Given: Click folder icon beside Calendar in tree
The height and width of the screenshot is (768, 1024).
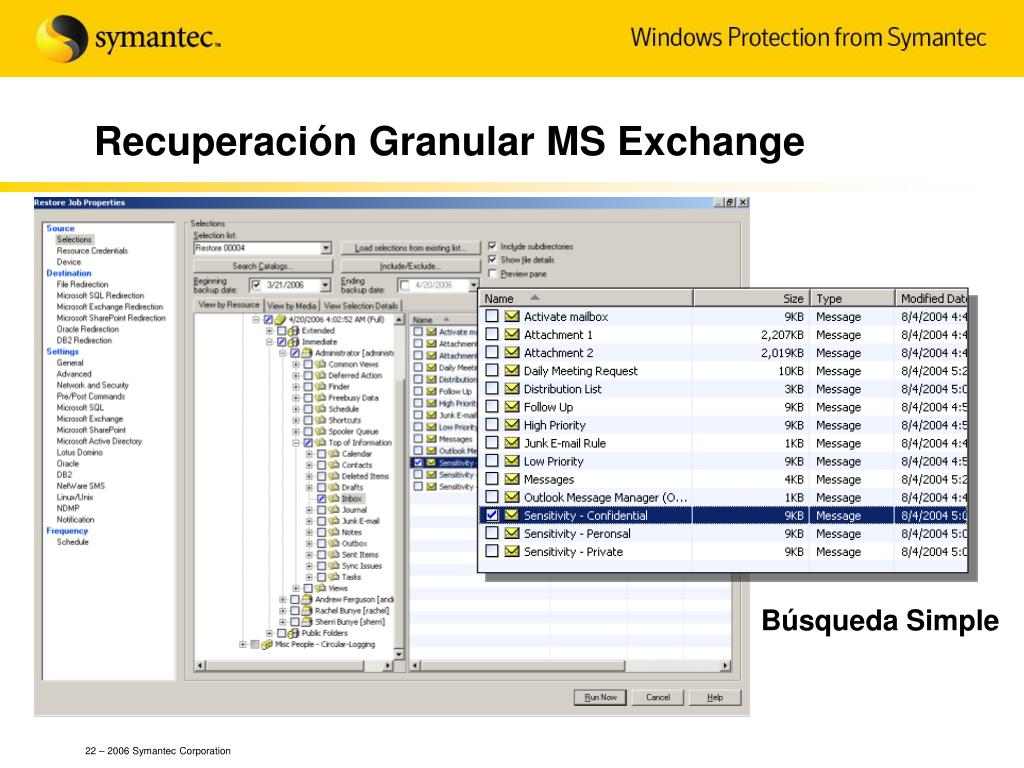Looking at the screenshot, I should point(334,454).
